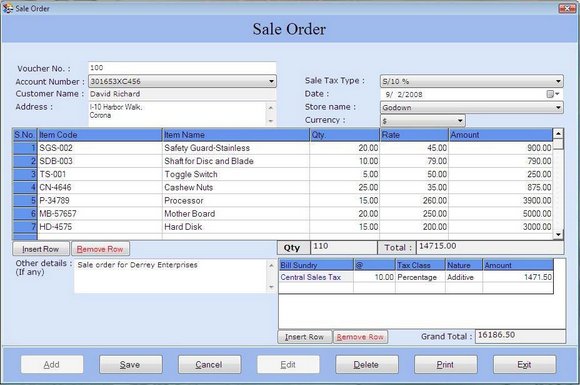The height and width of the screenshot is (385, 580).
Task: Click the item table scroll-up arrow
Action: click(558, 134)
